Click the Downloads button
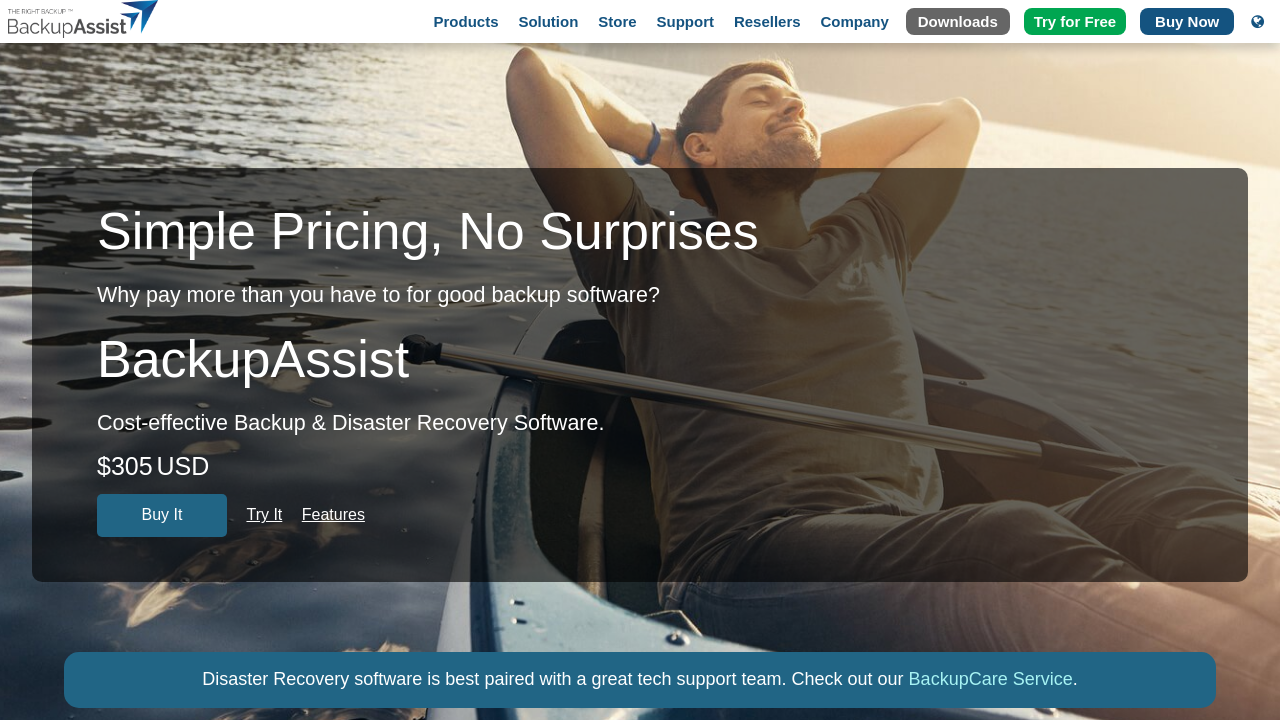This screenshot has height=720, width=1280. click(x=958, y=22)
